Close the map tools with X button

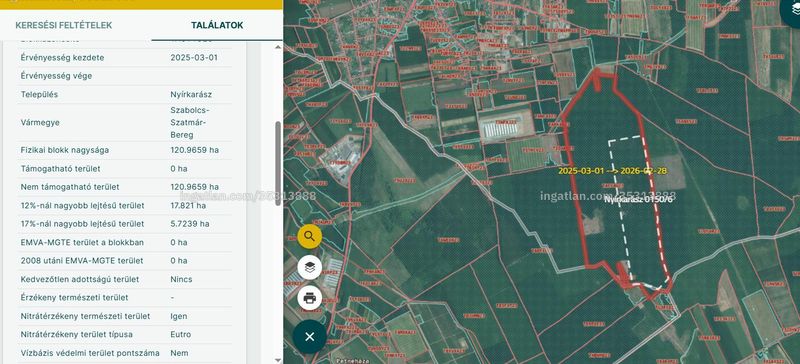click(309, 336)
